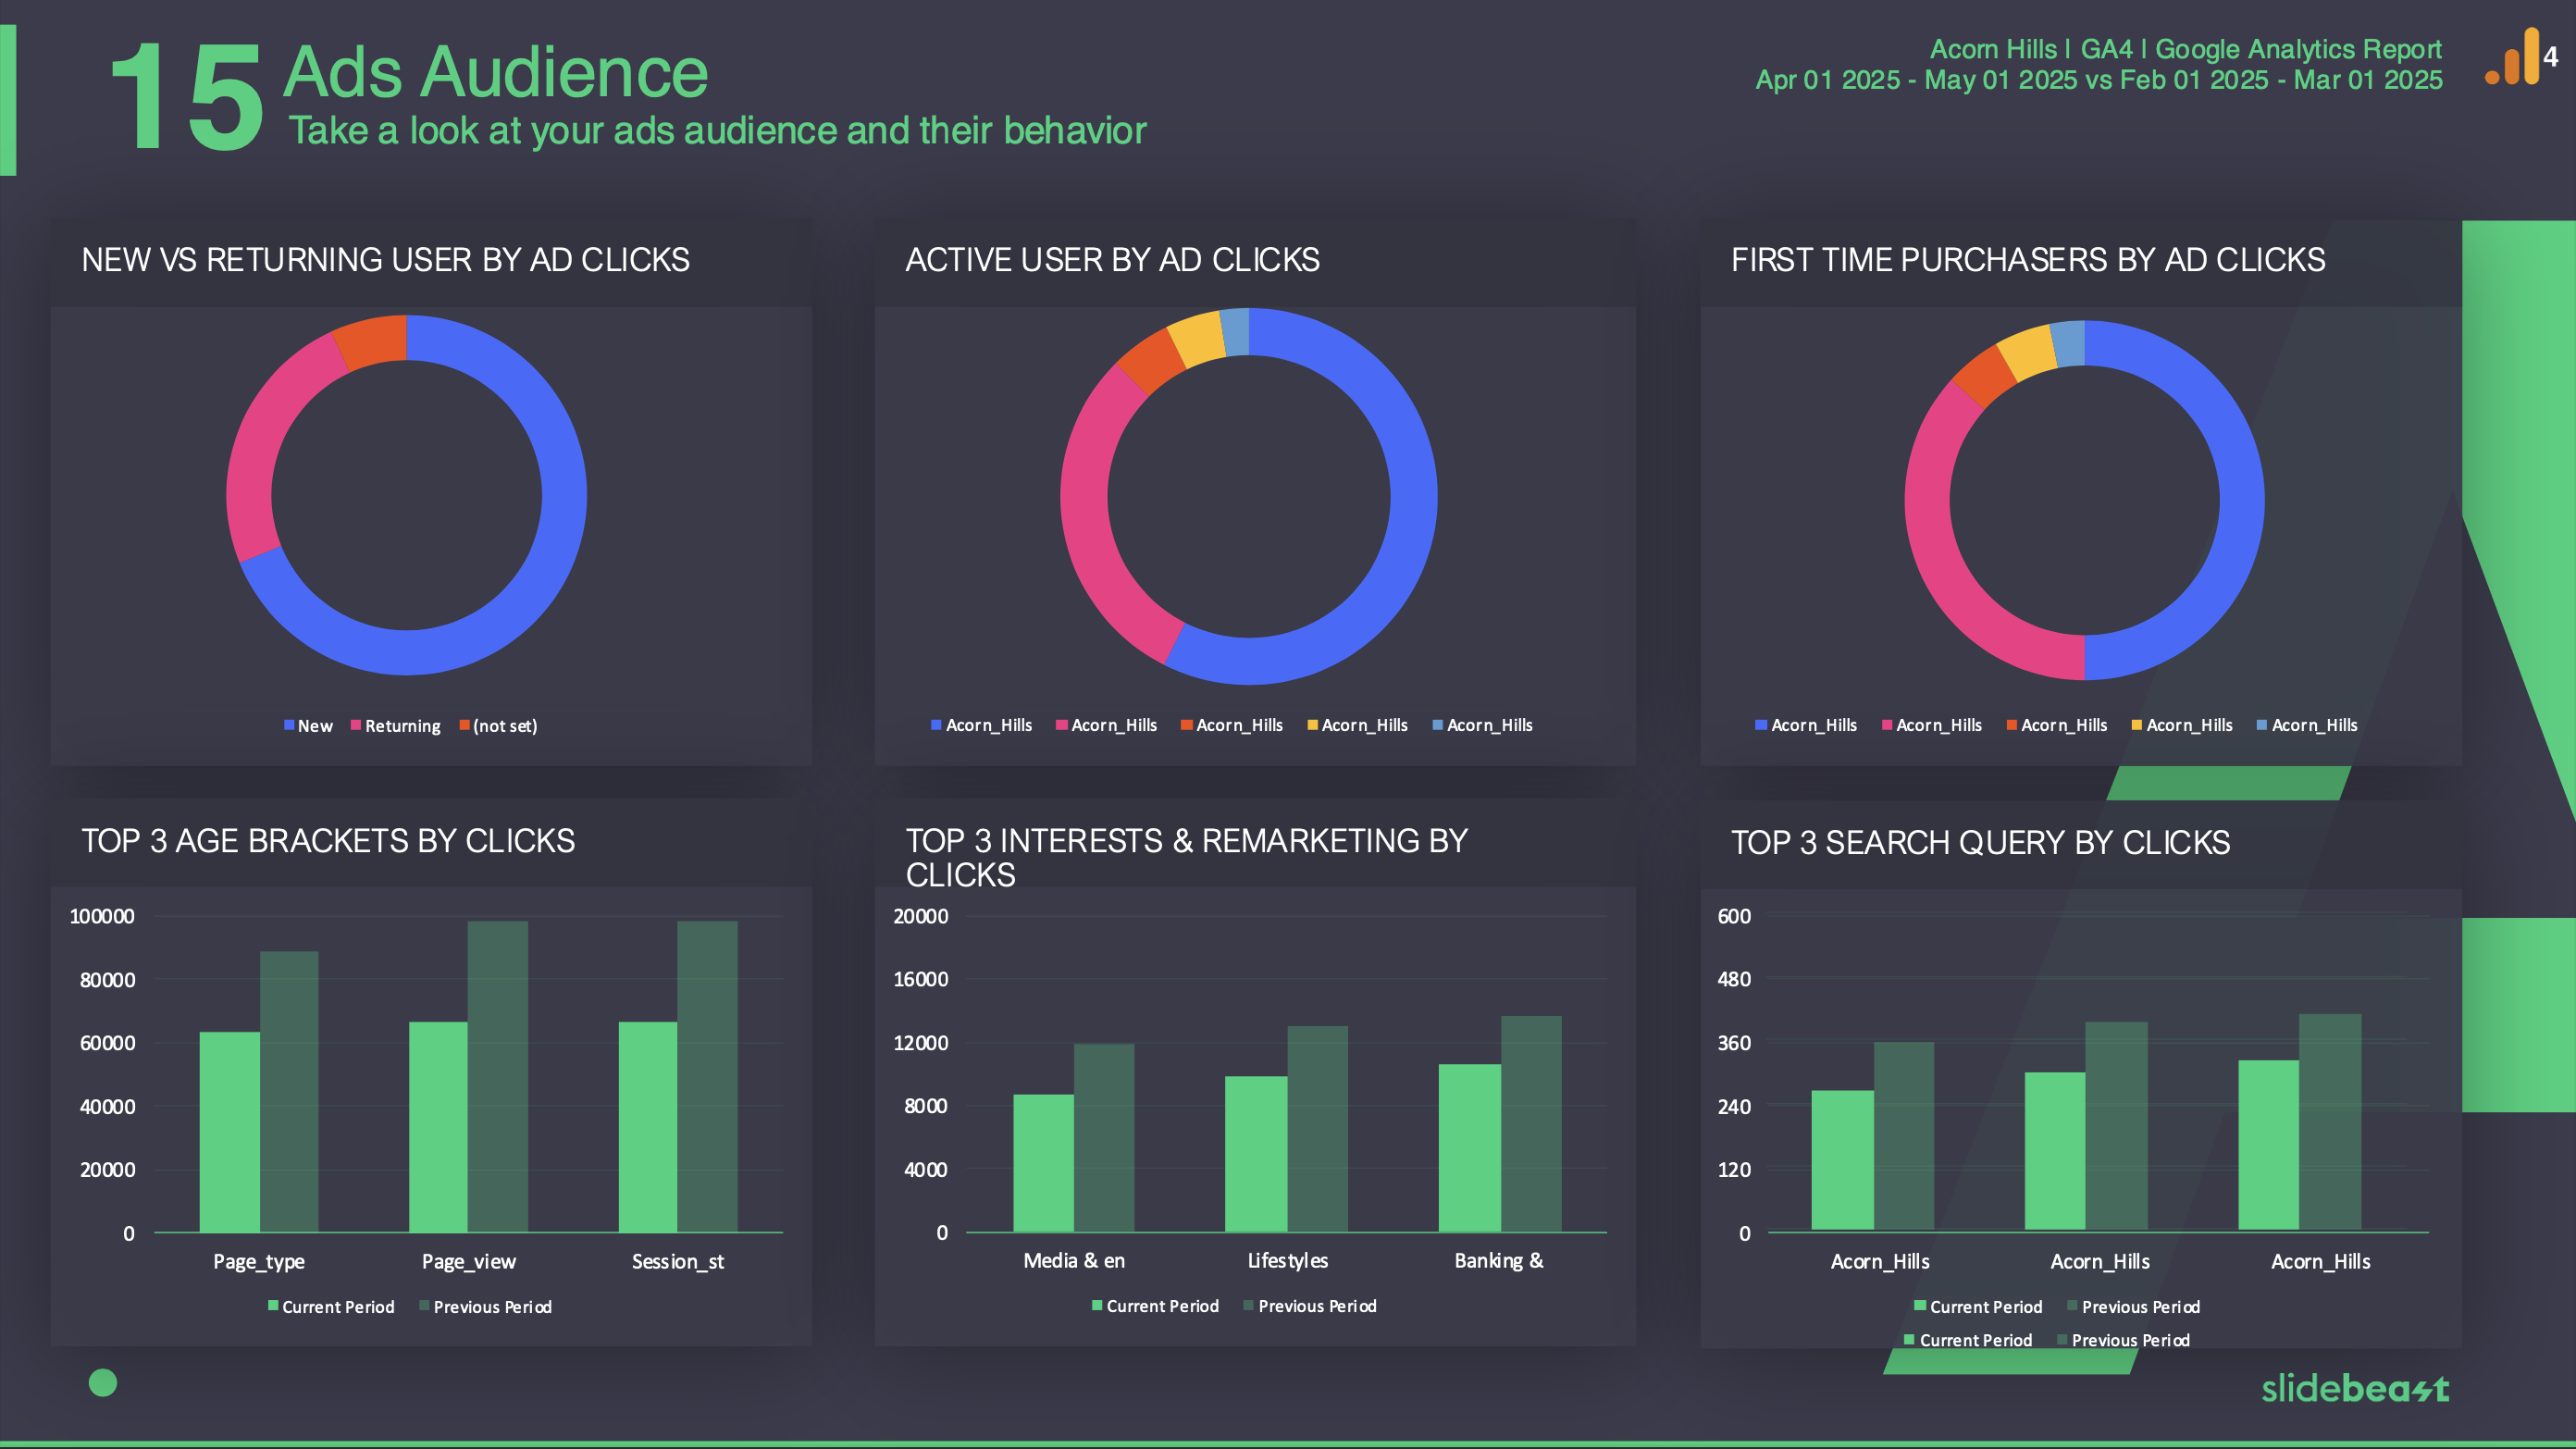The width and height of the screenshot is (2576, 1449).
Task: Click yellow Acorn_Hills legend in Active User chart
Action: coord(1357,725)
